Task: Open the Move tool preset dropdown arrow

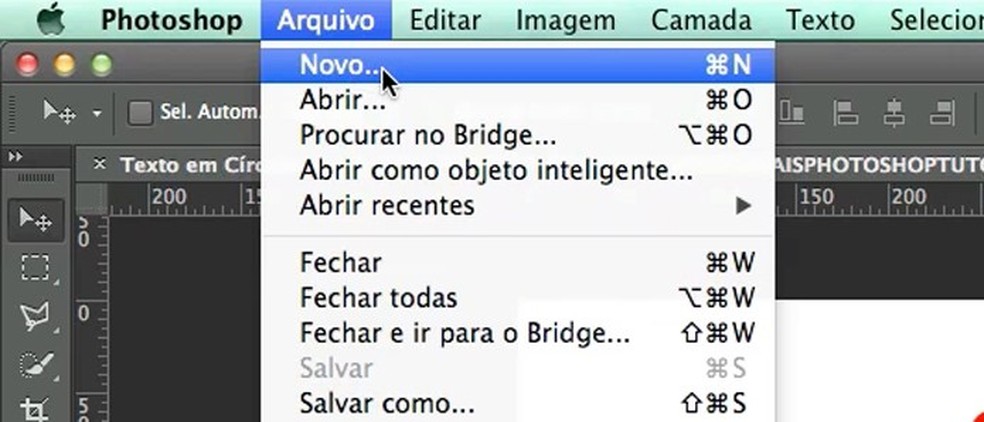Action: tap(97, 114)
